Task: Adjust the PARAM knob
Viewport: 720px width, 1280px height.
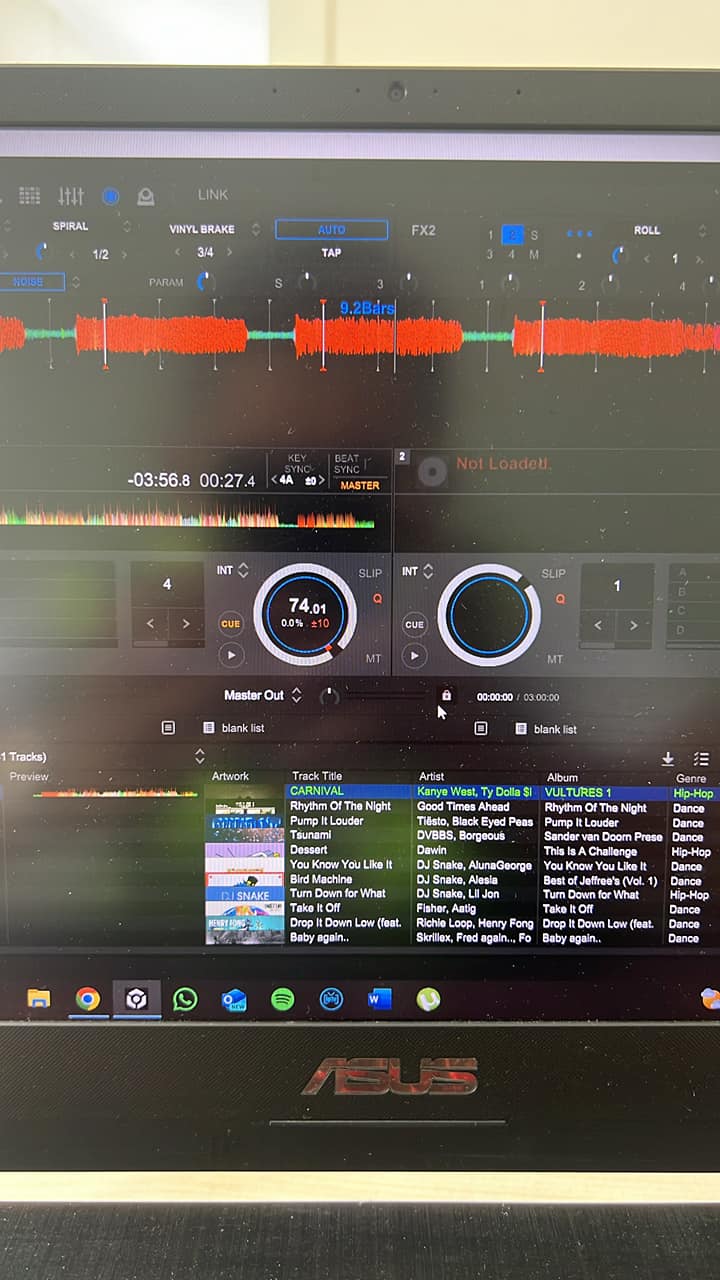Action: (x=206, y=282)
